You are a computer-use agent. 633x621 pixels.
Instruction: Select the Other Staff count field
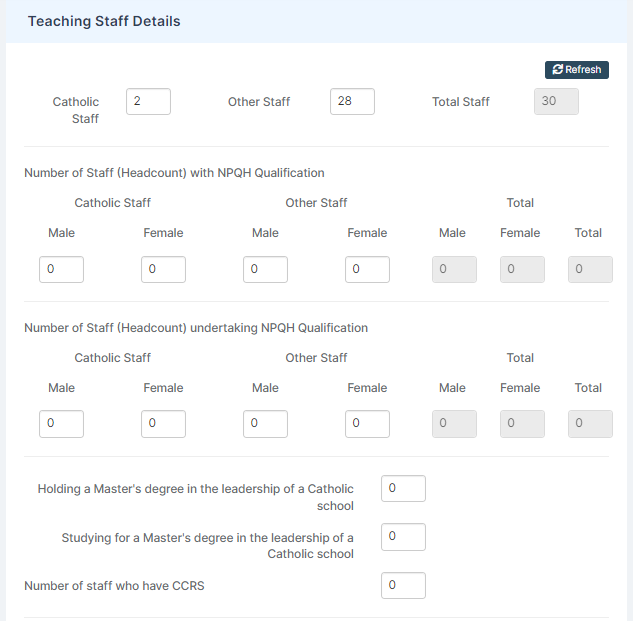(x=352, y=101)
